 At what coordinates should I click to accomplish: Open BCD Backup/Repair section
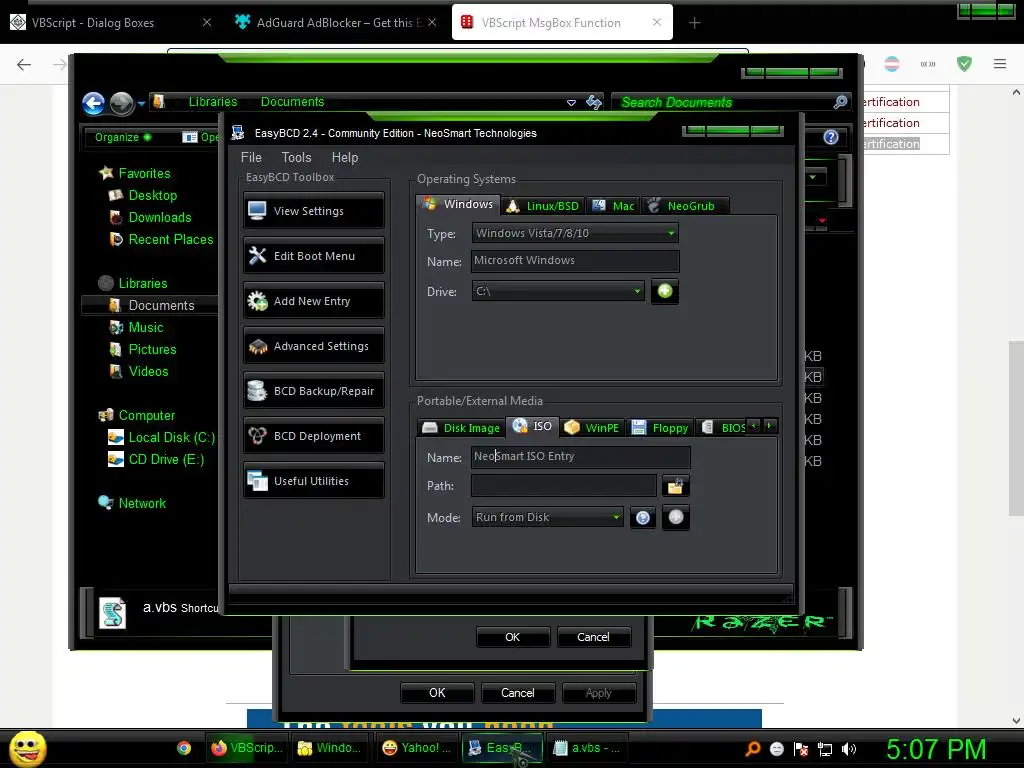tap(313, 391)
